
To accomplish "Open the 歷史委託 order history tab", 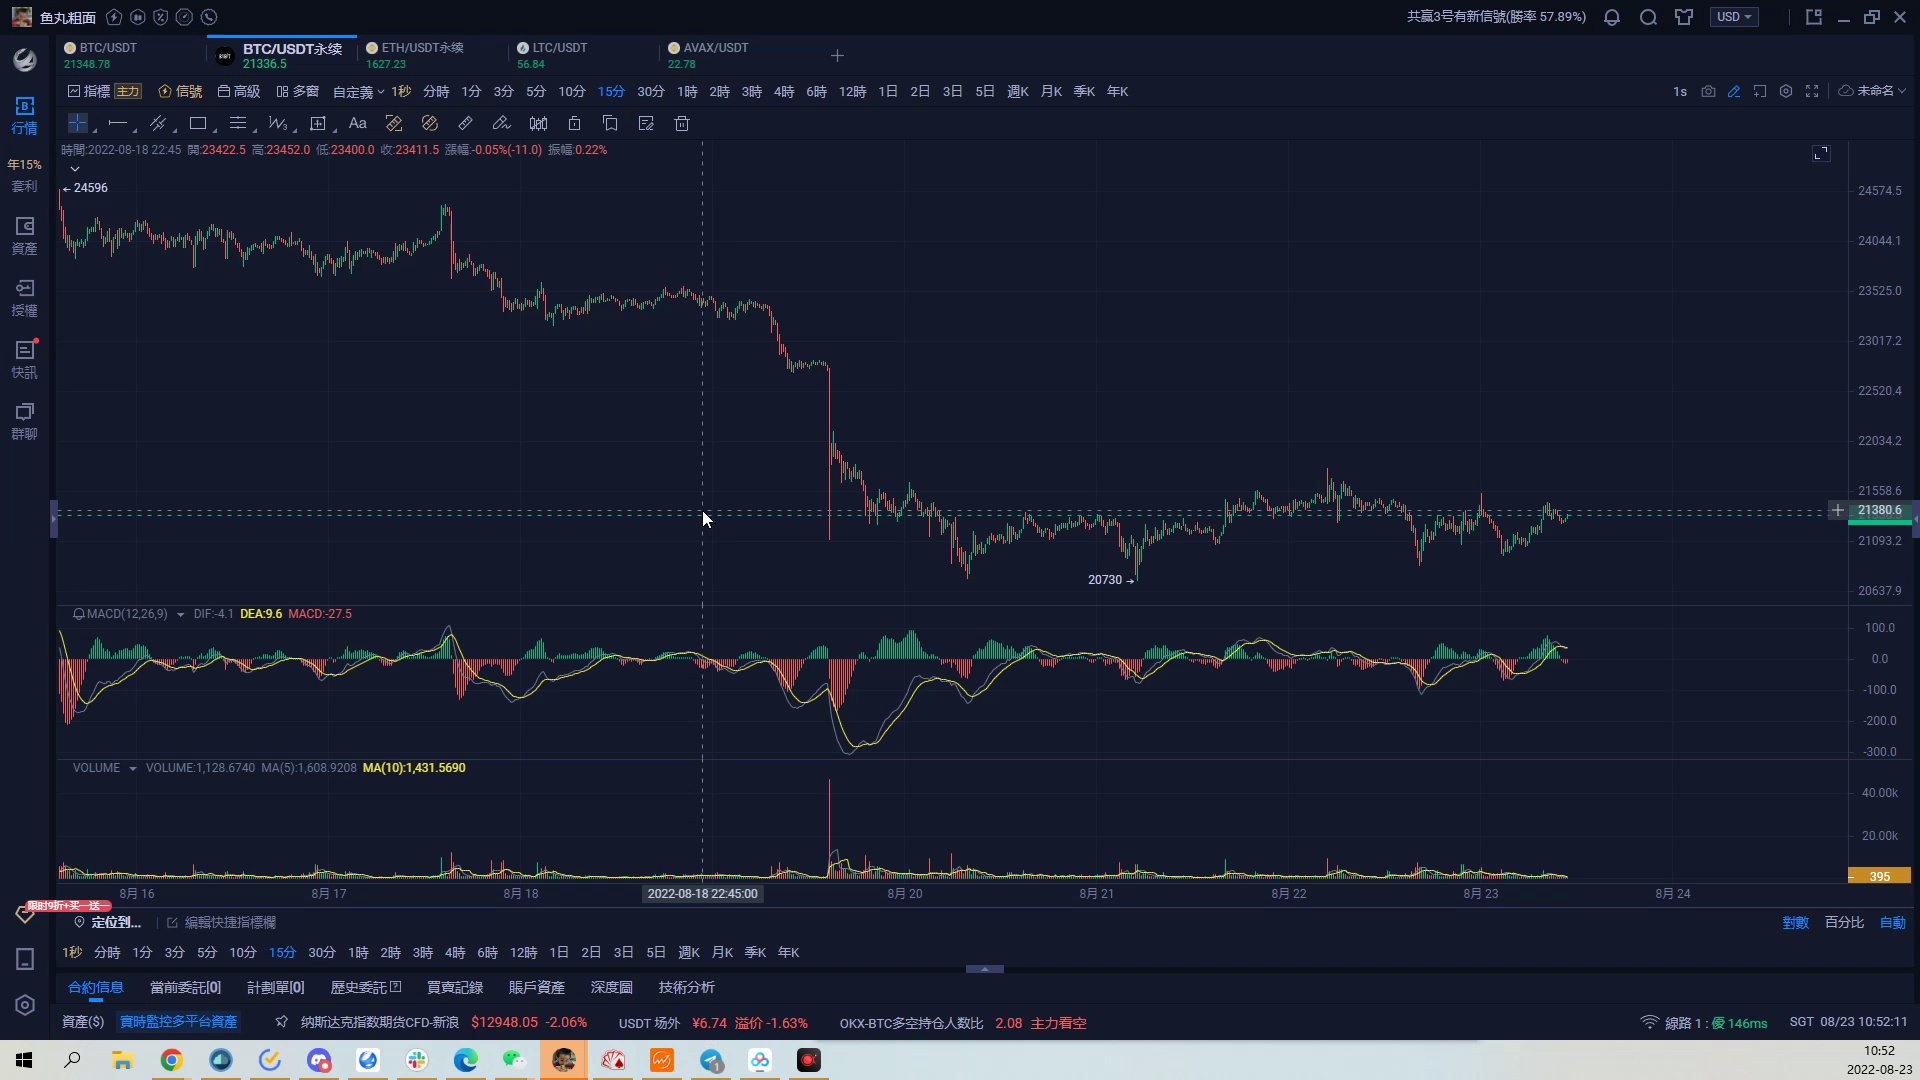I will tap(365, 987).
